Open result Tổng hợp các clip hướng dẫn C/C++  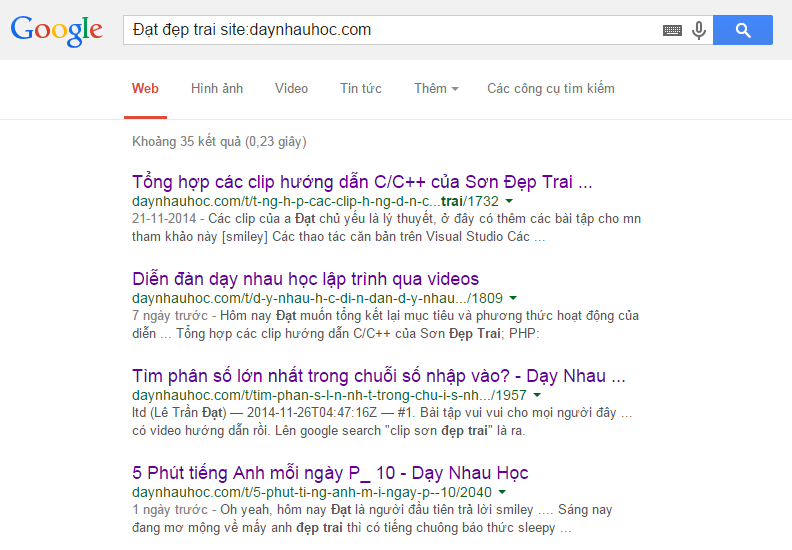pos(362,182)
